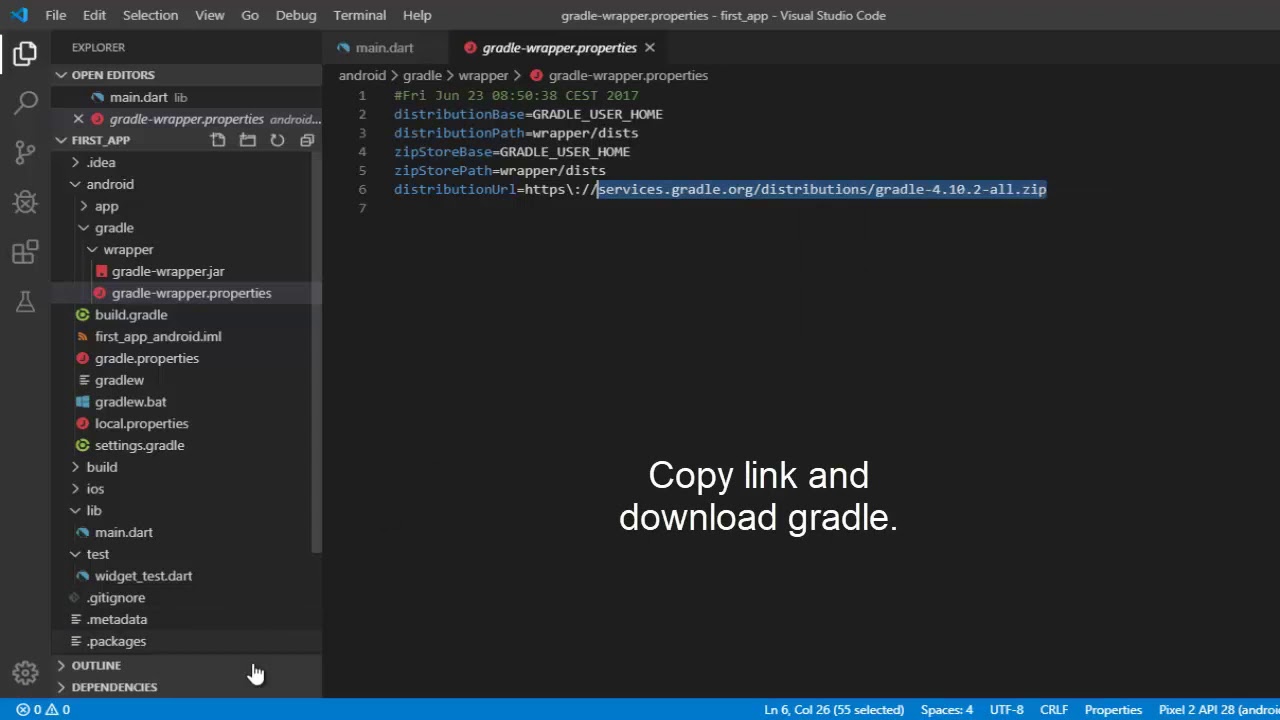The image size is (1280, 720).
Task: Close gradle-wrapper.properties in Open Editors
Action: (x=78, y=119)
